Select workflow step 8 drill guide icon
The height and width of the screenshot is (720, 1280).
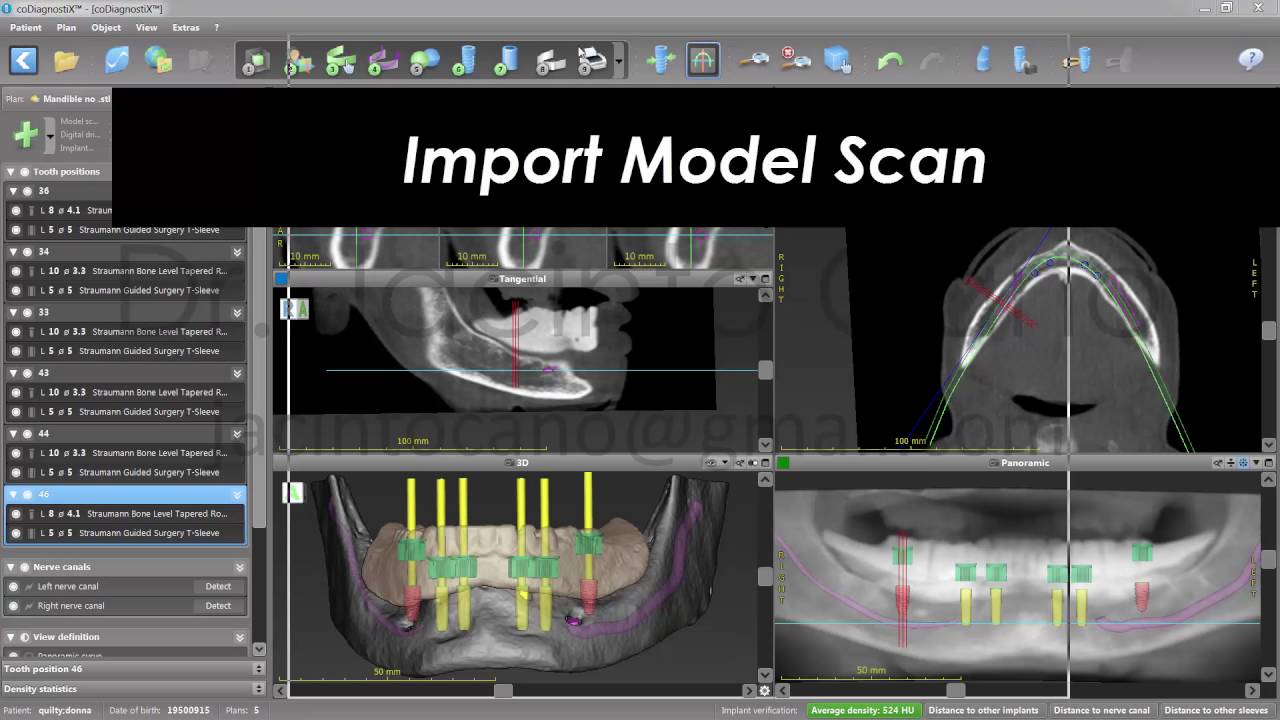point(550,61)
